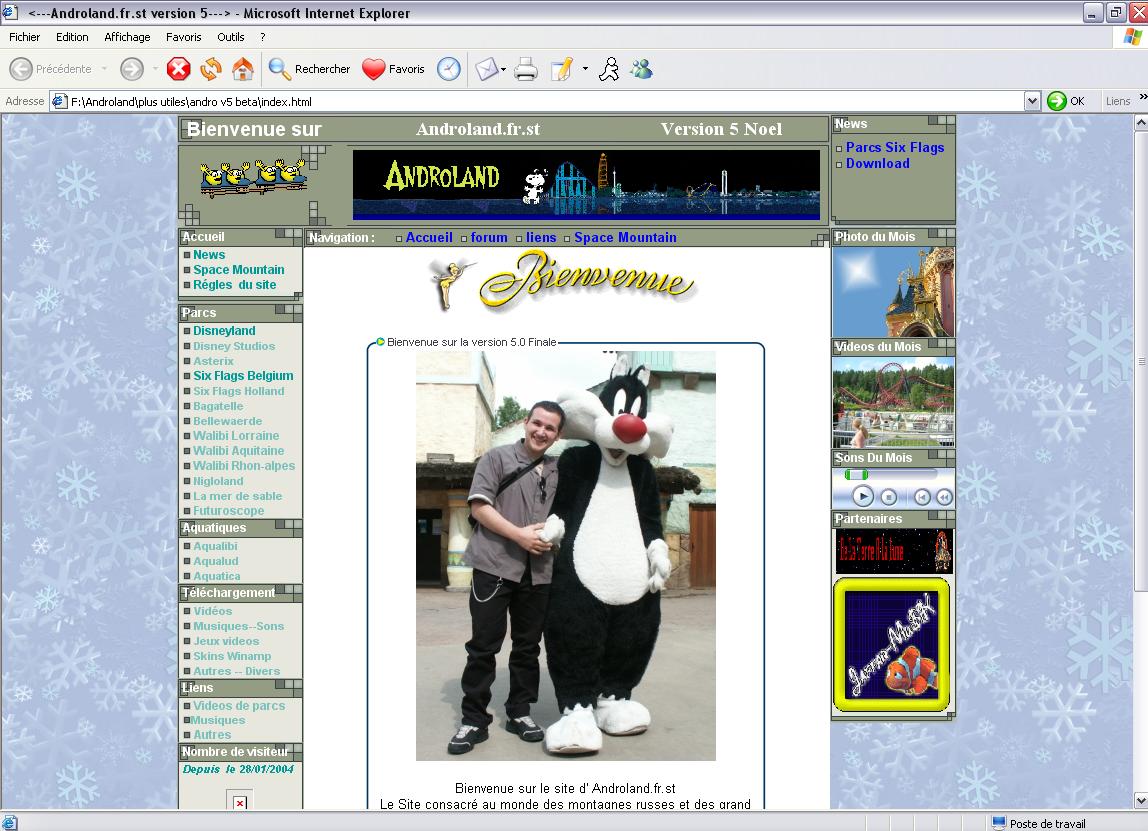Open Videos du Mois roller coaster thumbnail
1148x831 pixels.
tap(893, 402)
